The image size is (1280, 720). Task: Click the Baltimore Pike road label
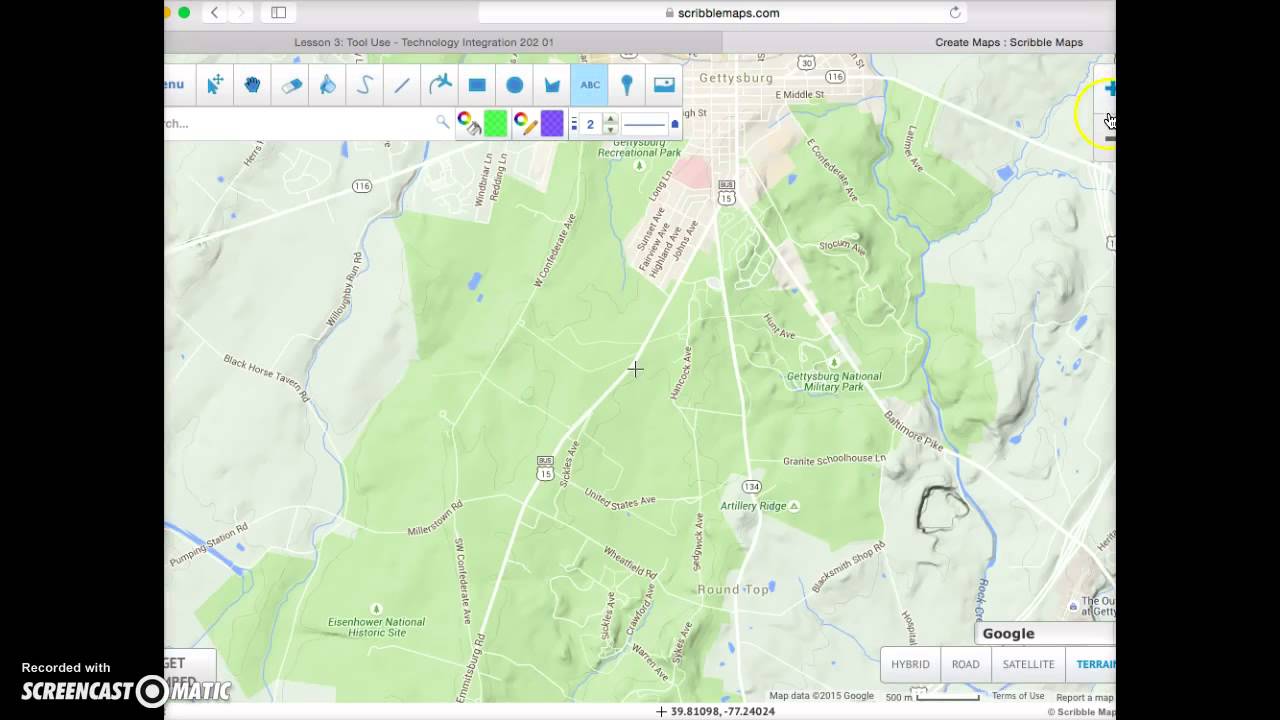coord(912,429)
